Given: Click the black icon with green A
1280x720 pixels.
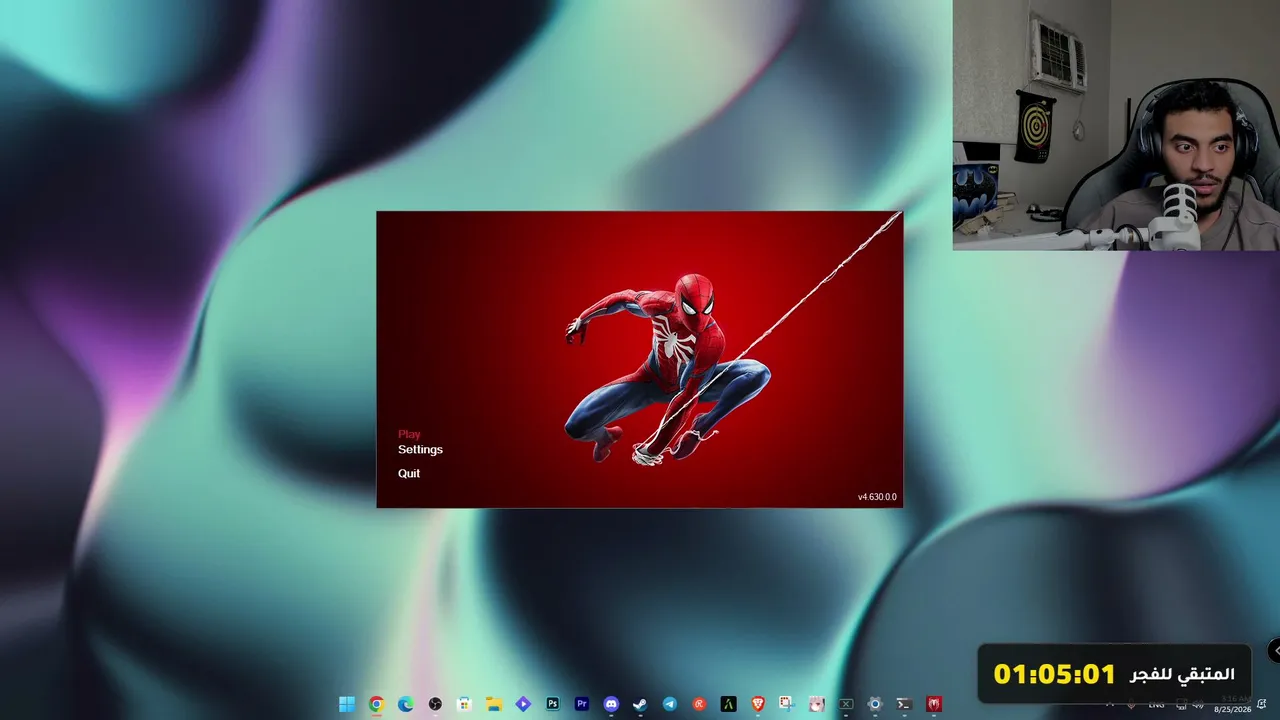Looking at the screenshot, I should click(729, 704).
